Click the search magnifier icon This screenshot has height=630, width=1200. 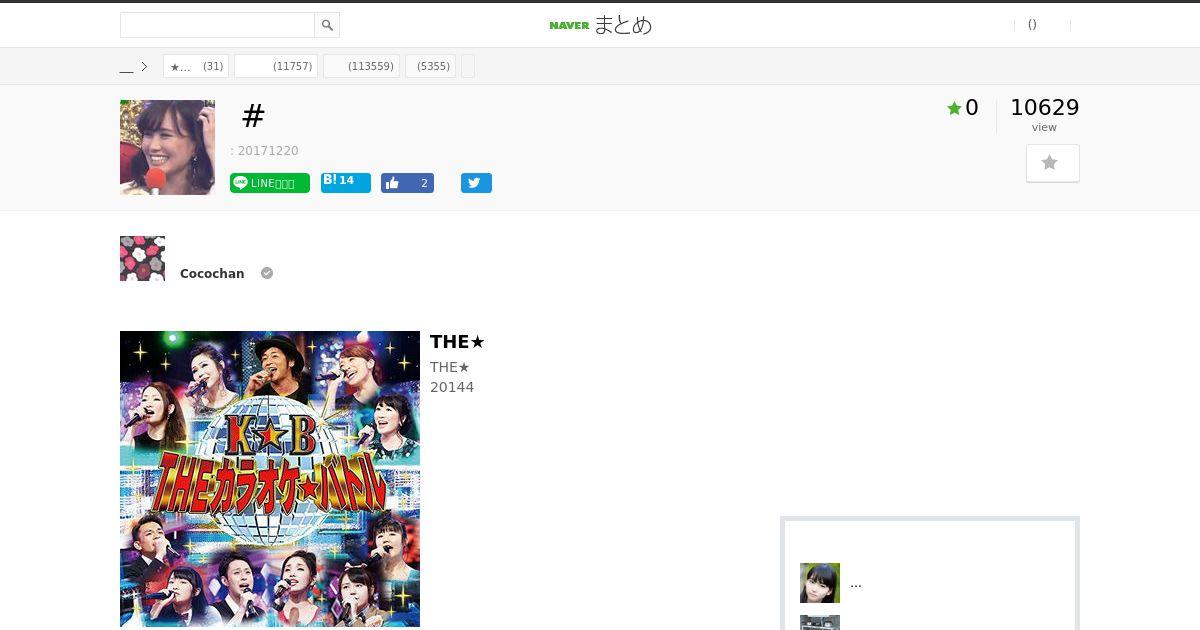327,25
